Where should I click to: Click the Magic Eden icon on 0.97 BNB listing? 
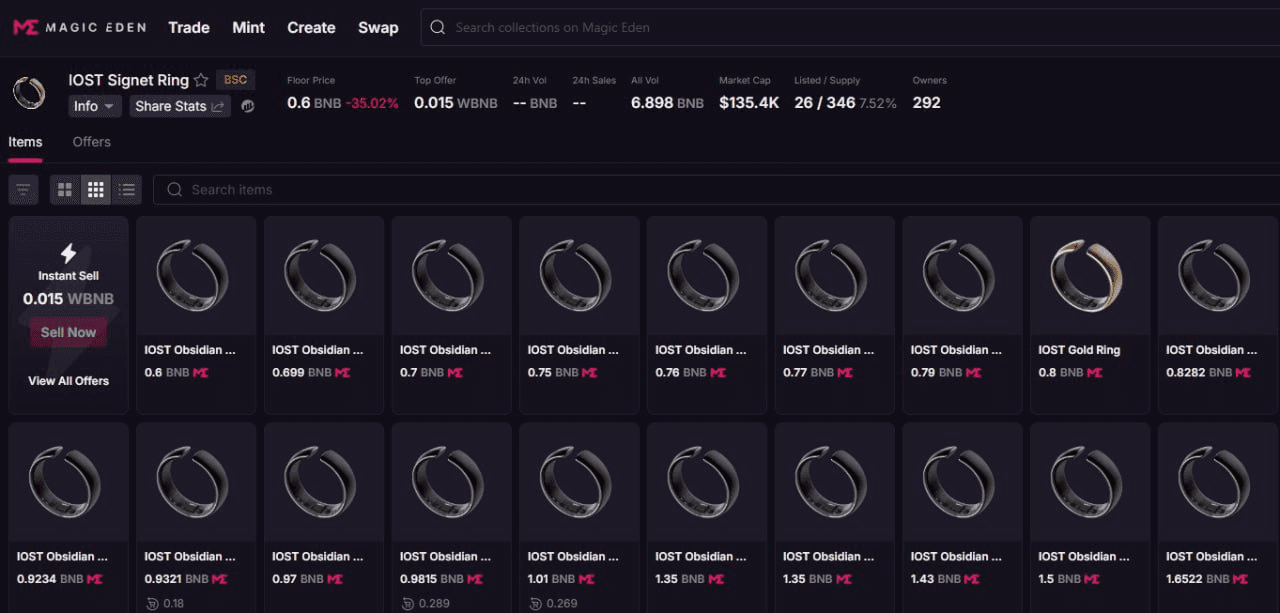coord(333,578)
